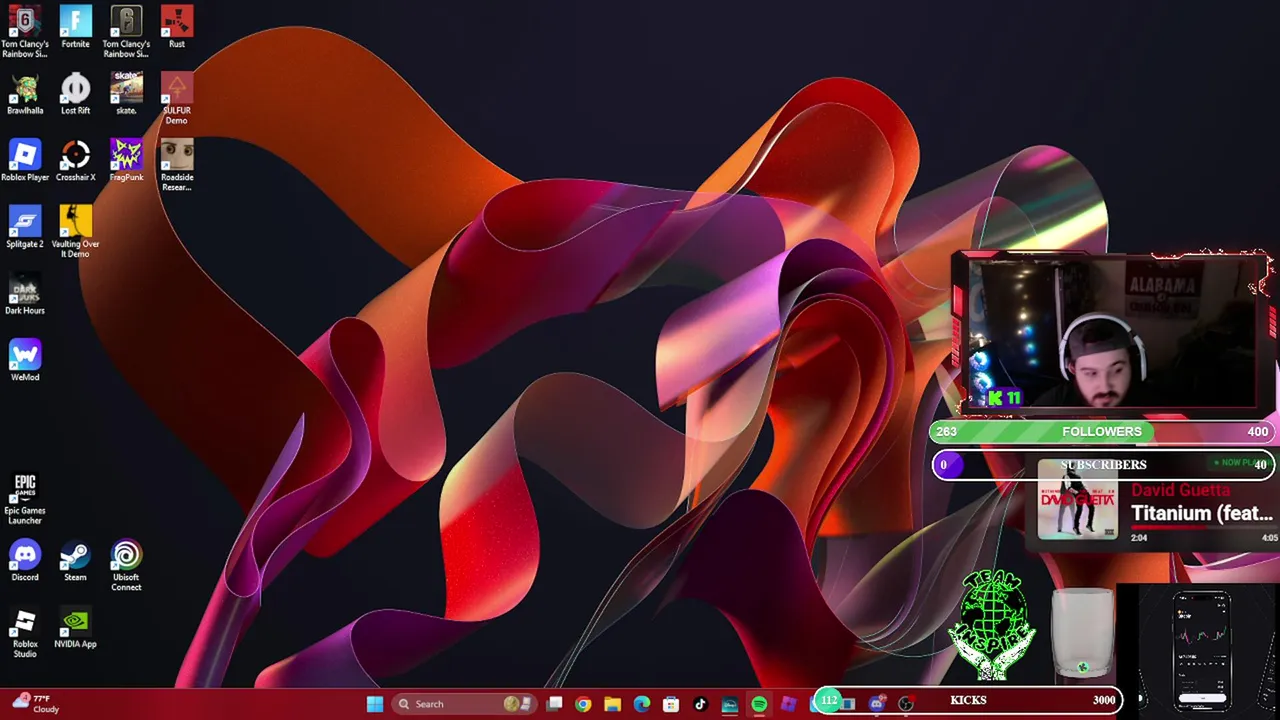Open TikTok from the taskbar

click(700, 704)
